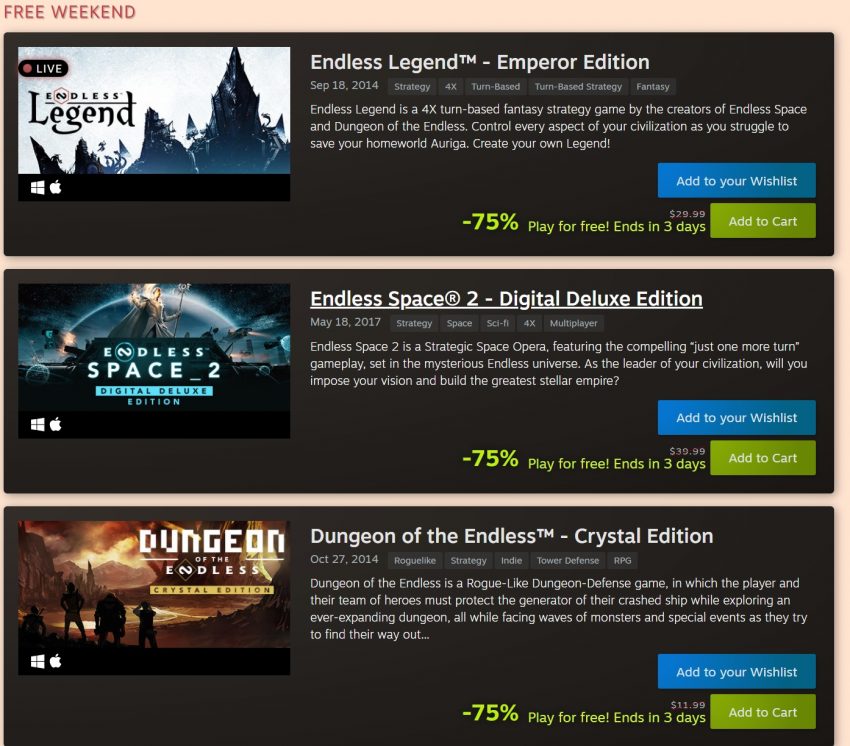Open the Dungeon of the Endless thumbnail
This screenshot has width=850, height=746.
(154, 584)
